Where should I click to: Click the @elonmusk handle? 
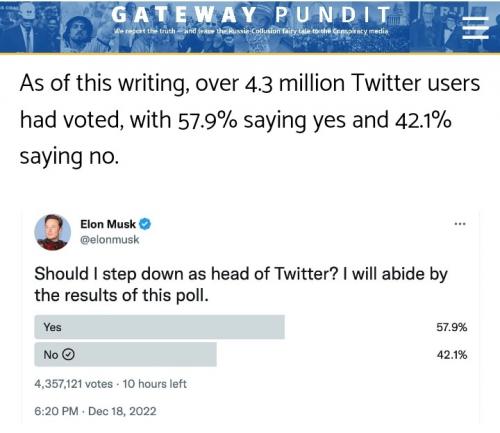(x=110, y=239)
